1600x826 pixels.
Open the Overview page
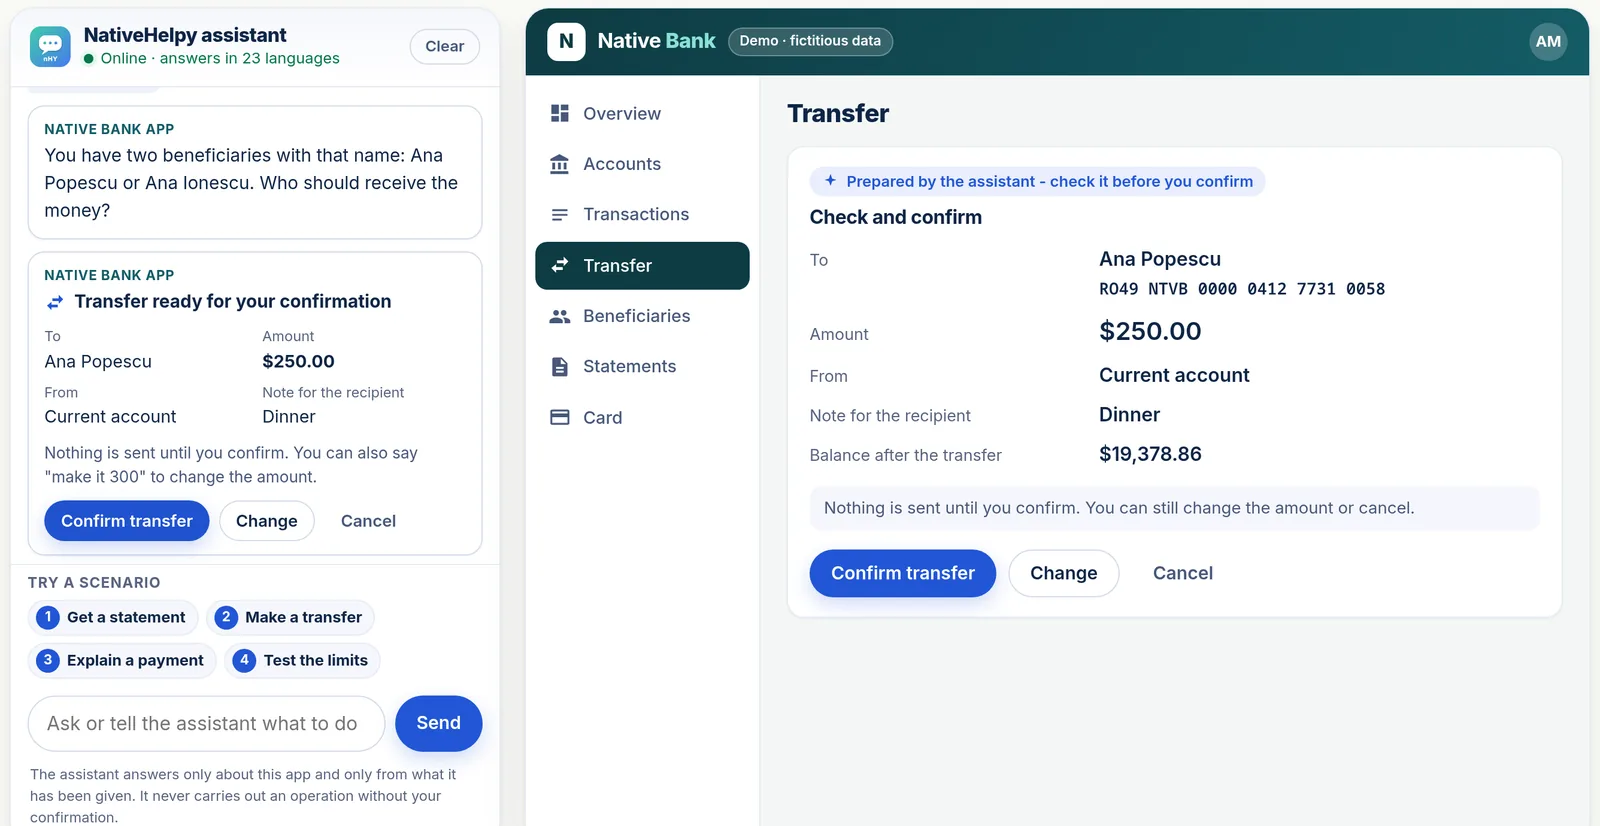[x=642, y=114]
